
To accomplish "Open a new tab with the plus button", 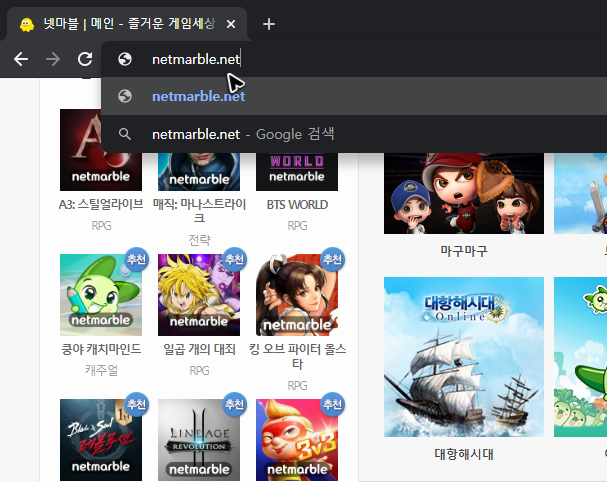I will [269, 24].
